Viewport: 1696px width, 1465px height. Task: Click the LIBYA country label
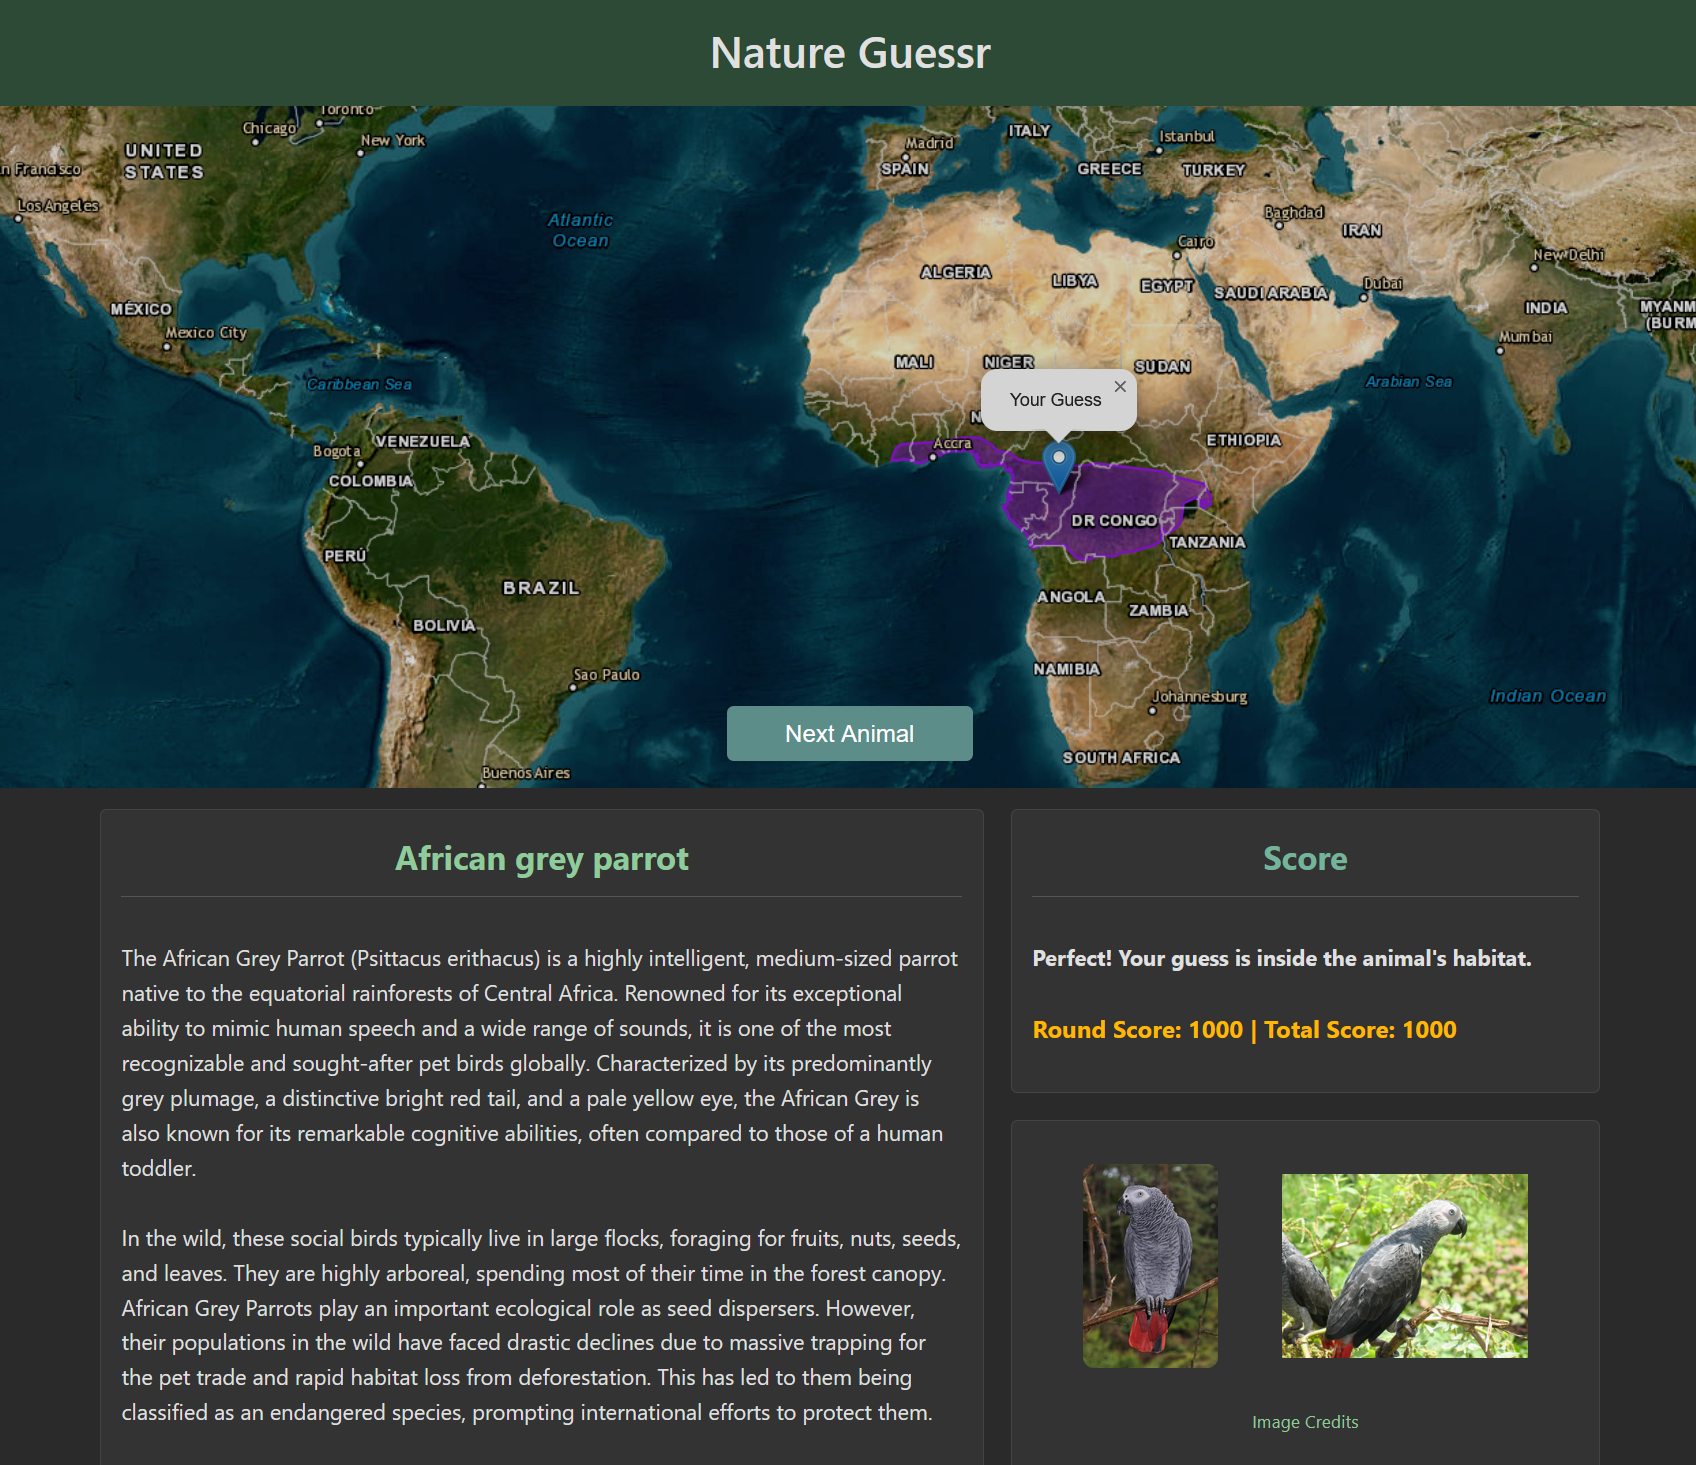1075,281
